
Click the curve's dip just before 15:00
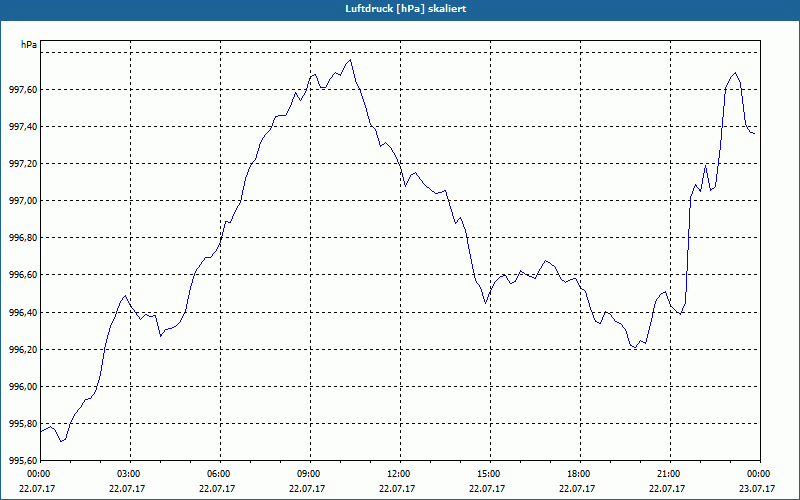pos(485,303)
